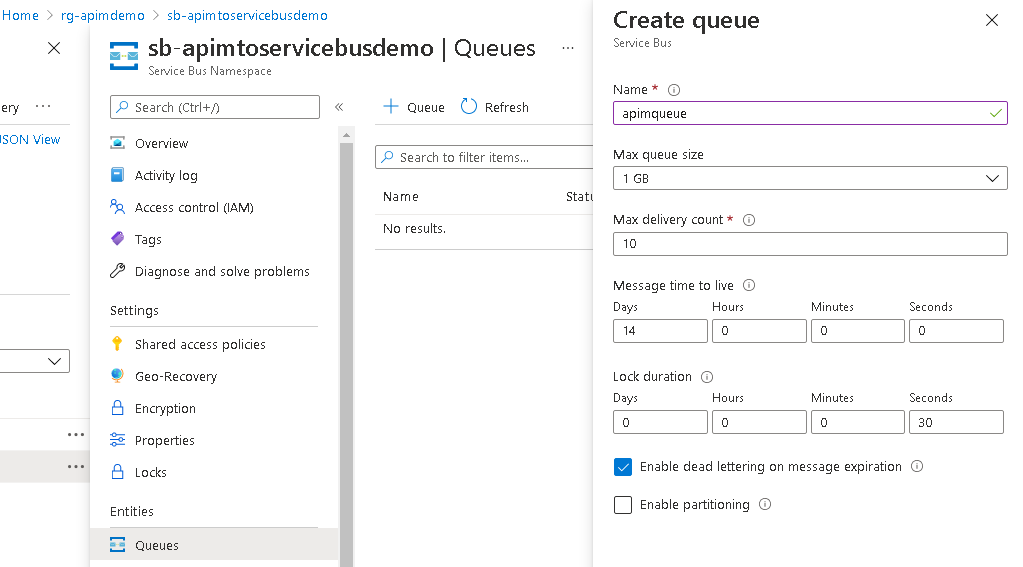Click the Name field info icon

coord(674,90)
